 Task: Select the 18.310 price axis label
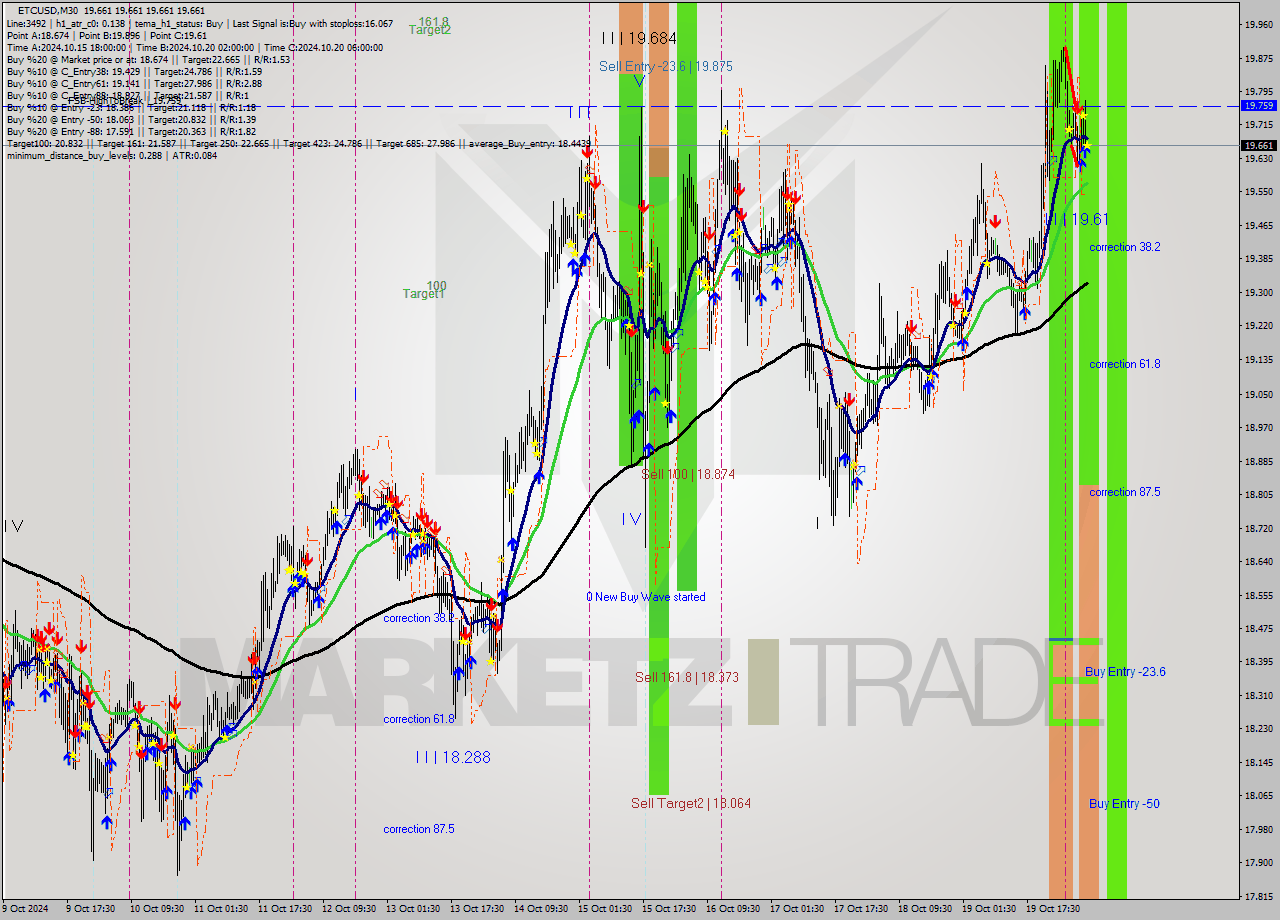pos(1259,695)
